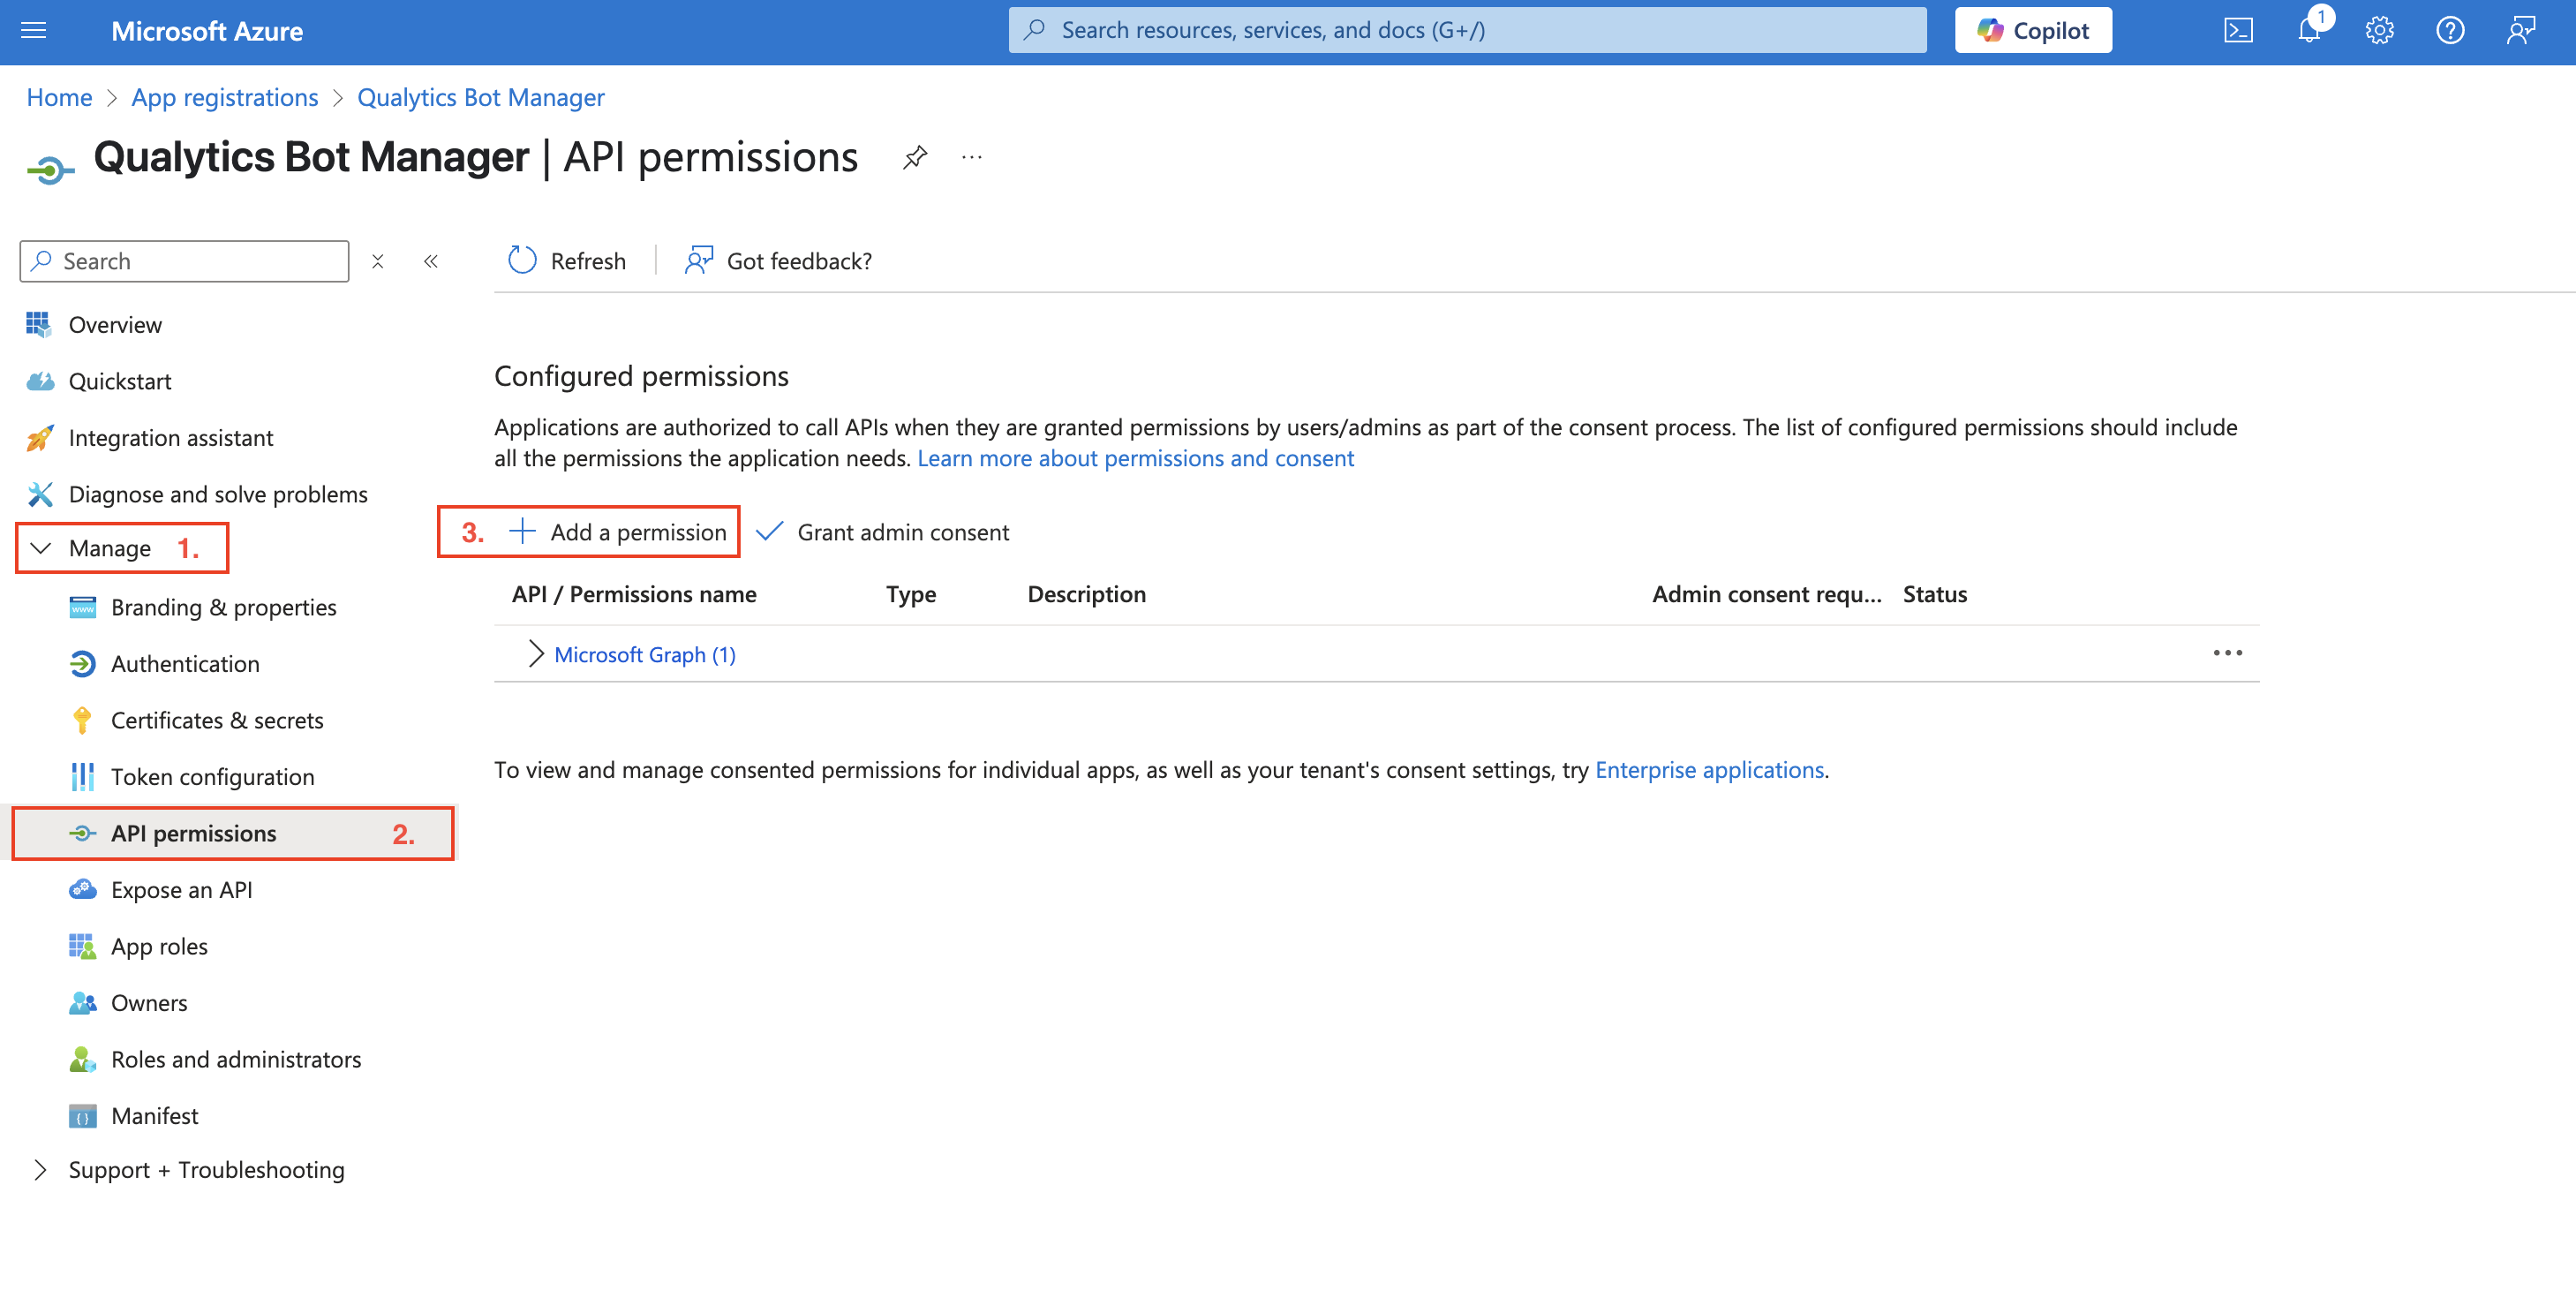Open the help question mark icon

[2450, 30]
